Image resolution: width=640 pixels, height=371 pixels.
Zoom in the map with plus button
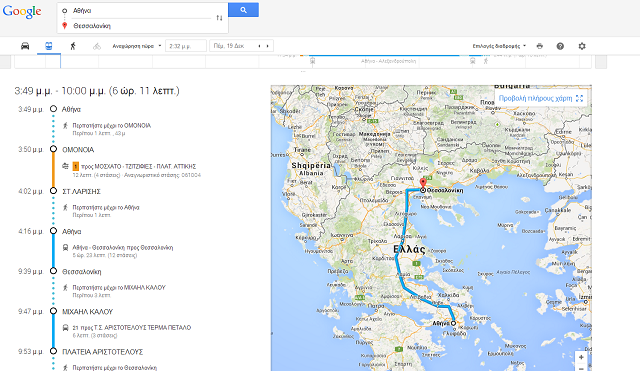(581, 357)
